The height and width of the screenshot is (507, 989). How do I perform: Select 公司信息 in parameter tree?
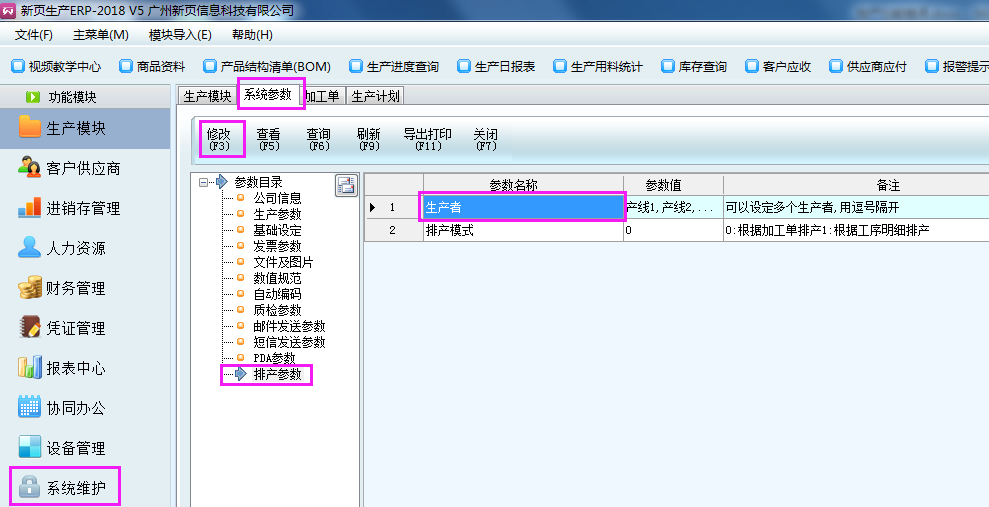tap(277, 198)
